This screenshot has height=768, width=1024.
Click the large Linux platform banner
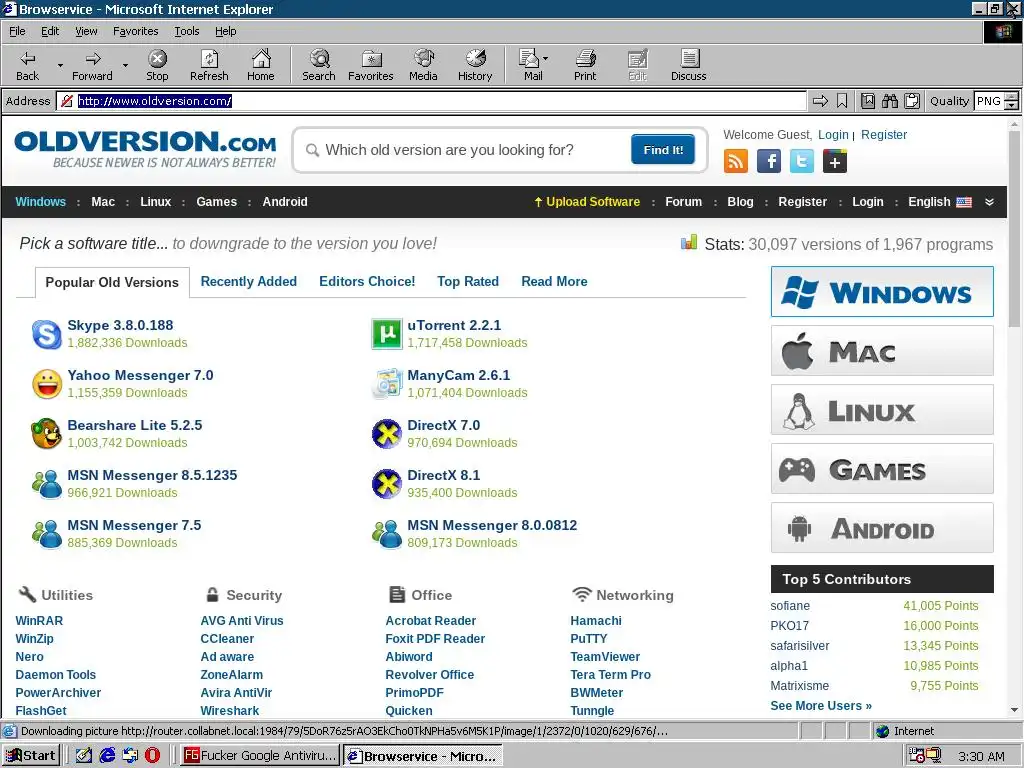pos(882,409)
